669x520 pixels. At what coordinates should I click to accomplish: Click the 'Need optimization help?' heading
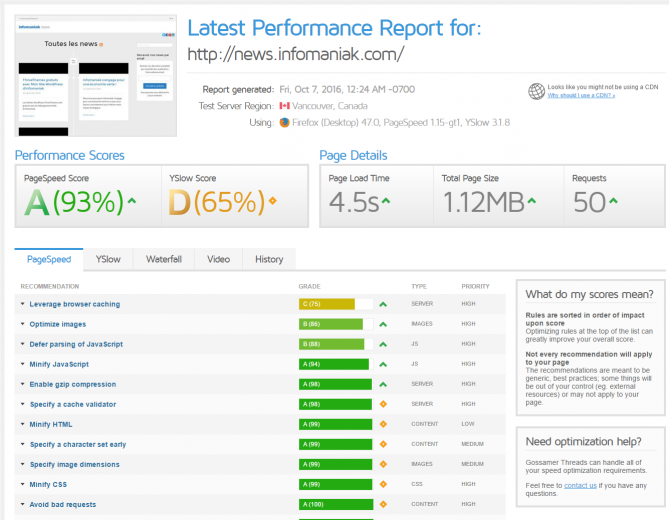coord(583,442)
